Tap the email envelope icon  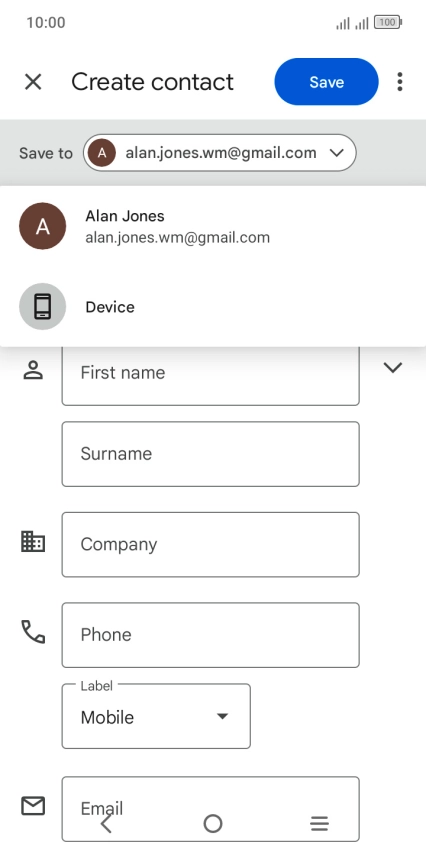pyautogui.click(x=33, y=805)
